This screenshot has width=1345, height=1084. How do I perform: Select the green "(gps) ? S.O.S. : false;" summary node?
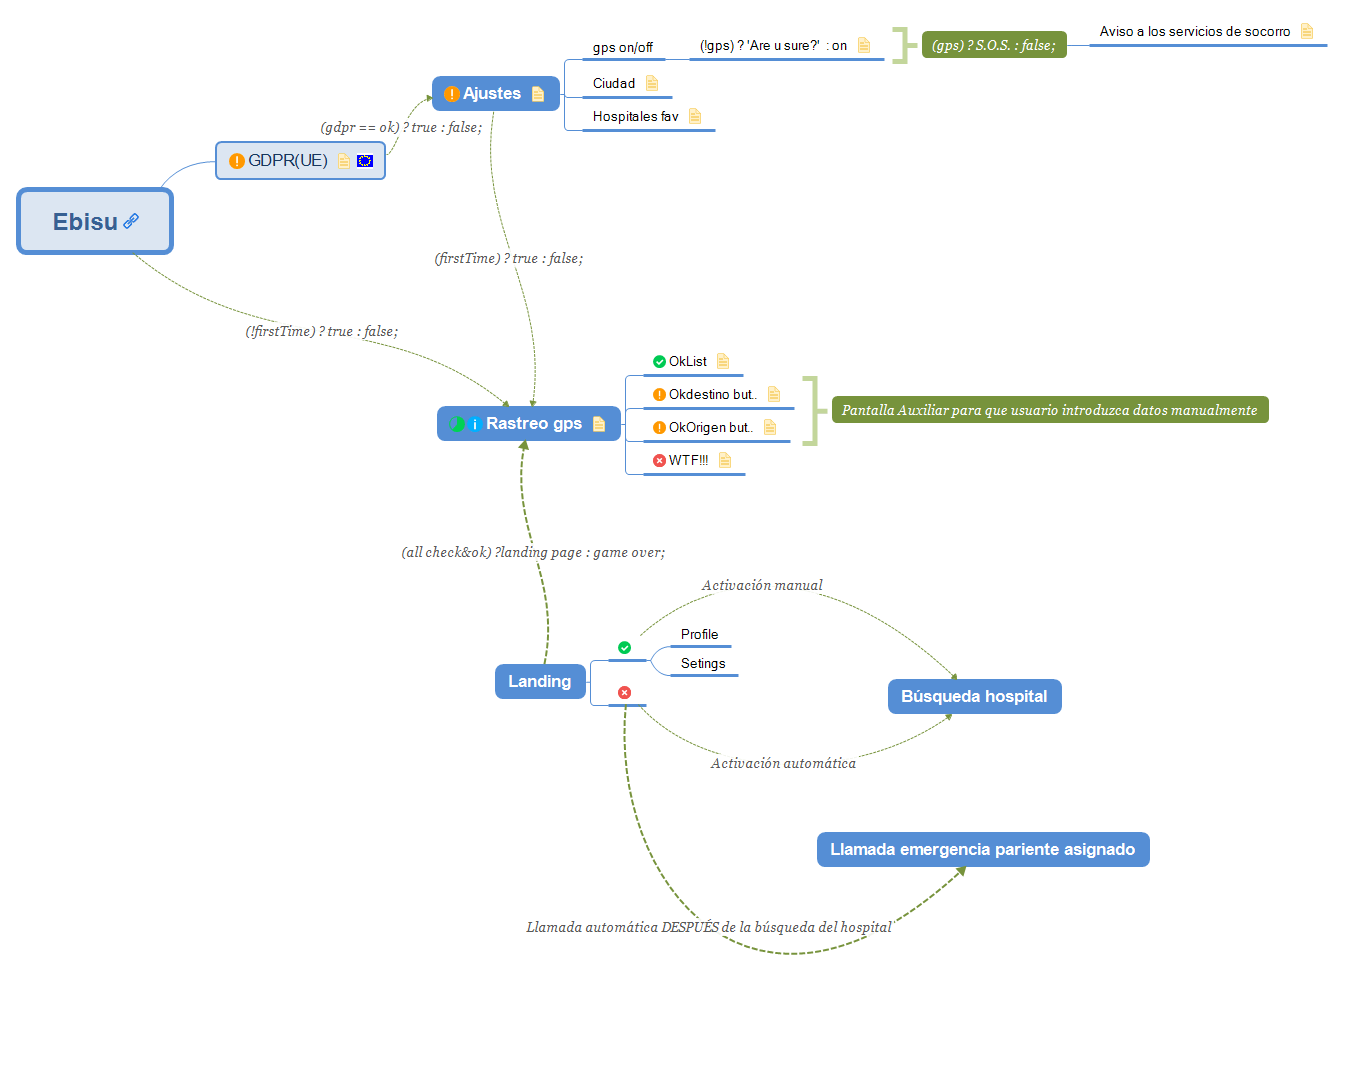pyautogui.click(x=994, y=45)
